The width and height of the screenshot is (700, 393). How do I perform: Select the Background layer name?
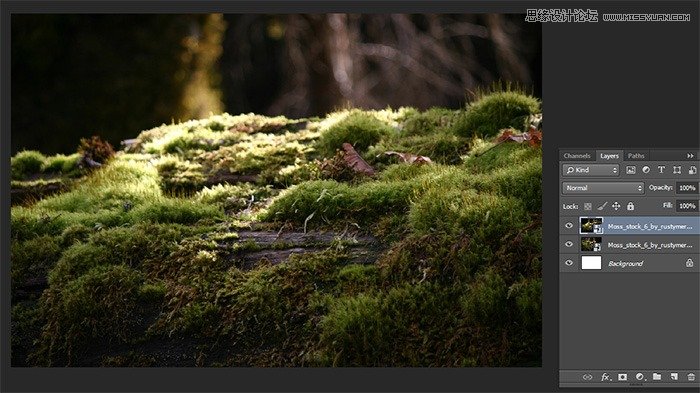pos(625,264)
